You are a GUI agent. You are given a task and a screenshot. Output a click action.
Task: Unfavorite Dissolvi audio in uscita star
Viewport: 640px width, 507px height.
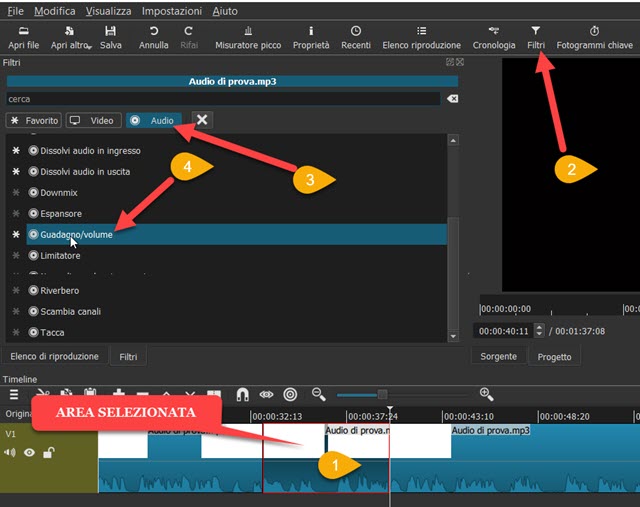point(16,171)
